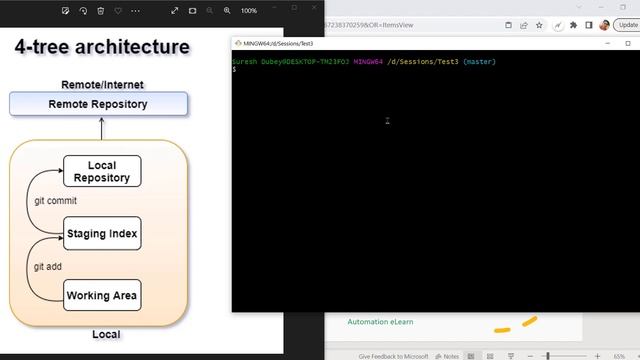
Task: Click the Working Area box
Action: (102, 295)
